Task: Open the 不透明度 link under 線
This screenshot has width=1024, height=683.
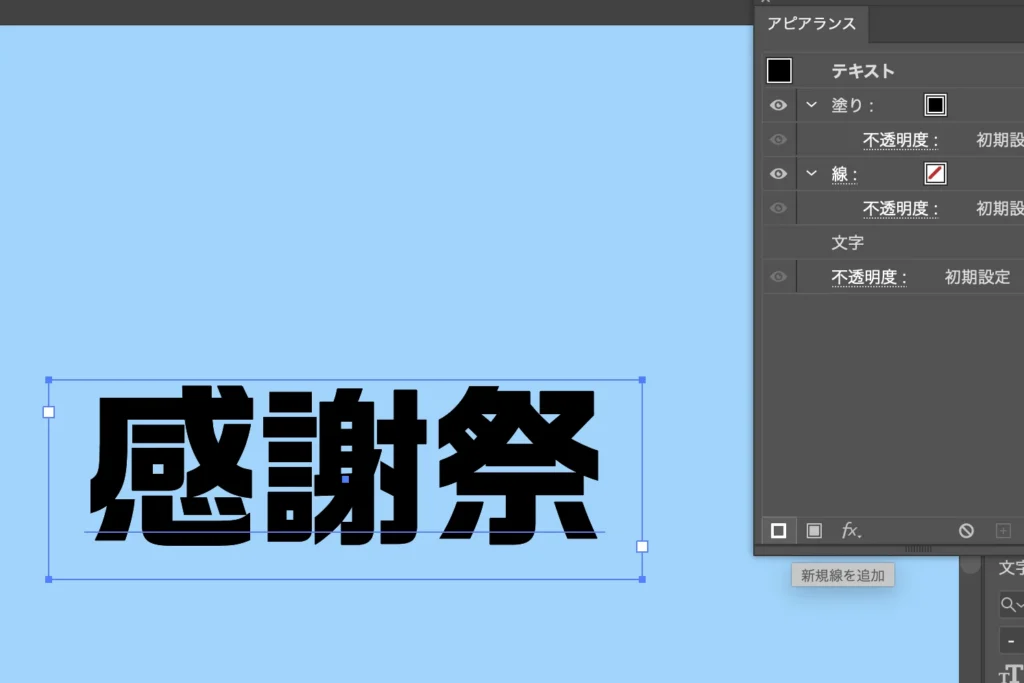Action: [900, 209]
